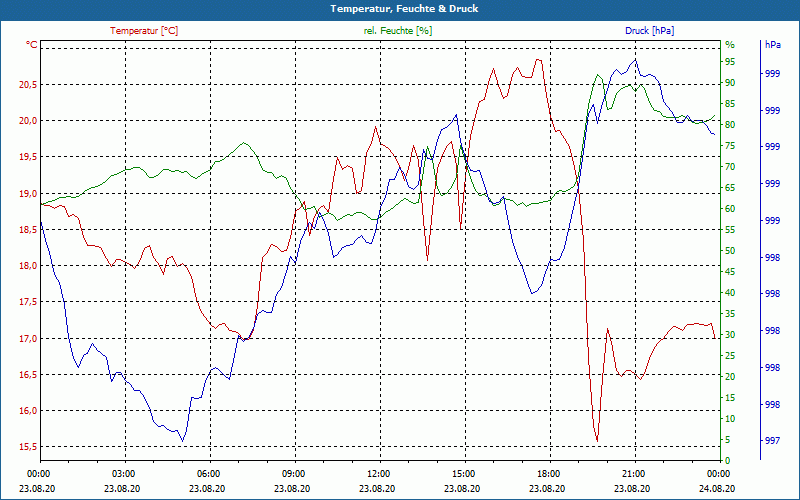
Task: Click the '55' humidity axis value
Action: 730,230
